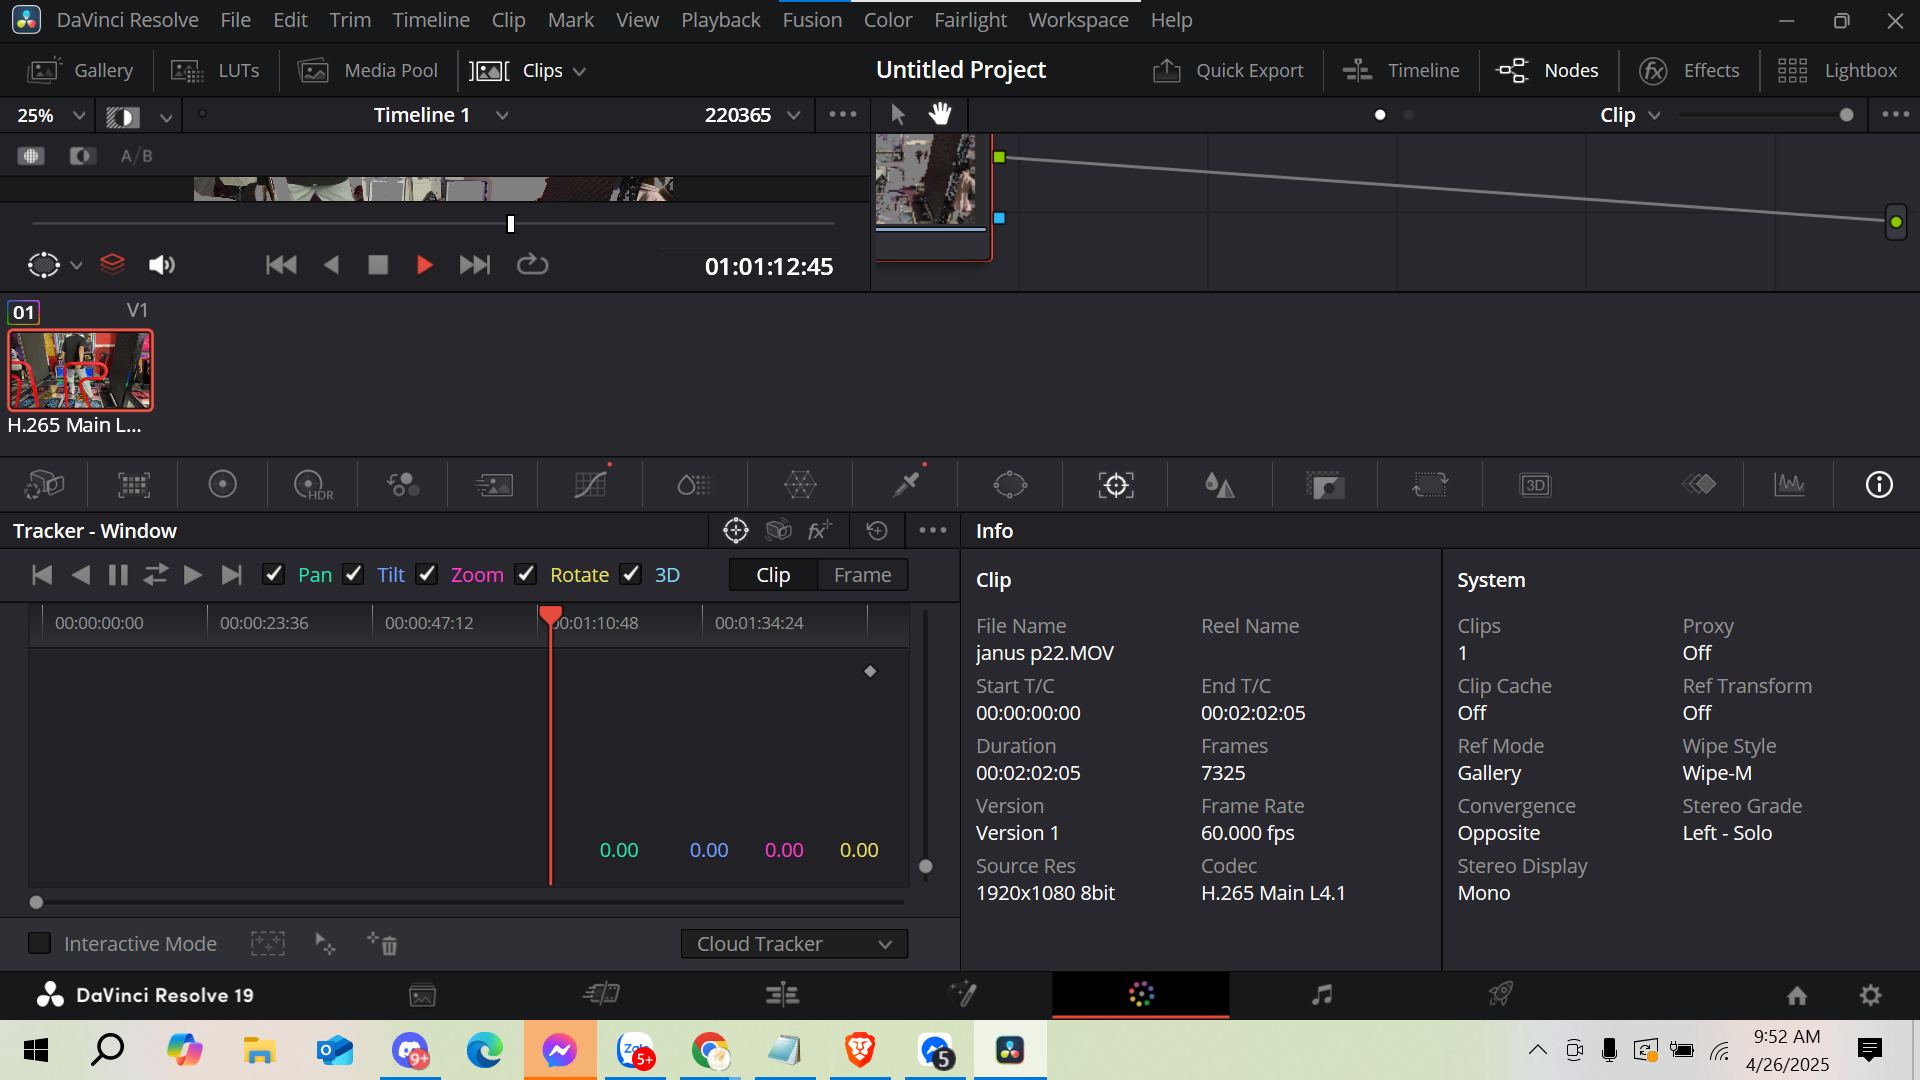Mute the viewer audio

(161, 265)
